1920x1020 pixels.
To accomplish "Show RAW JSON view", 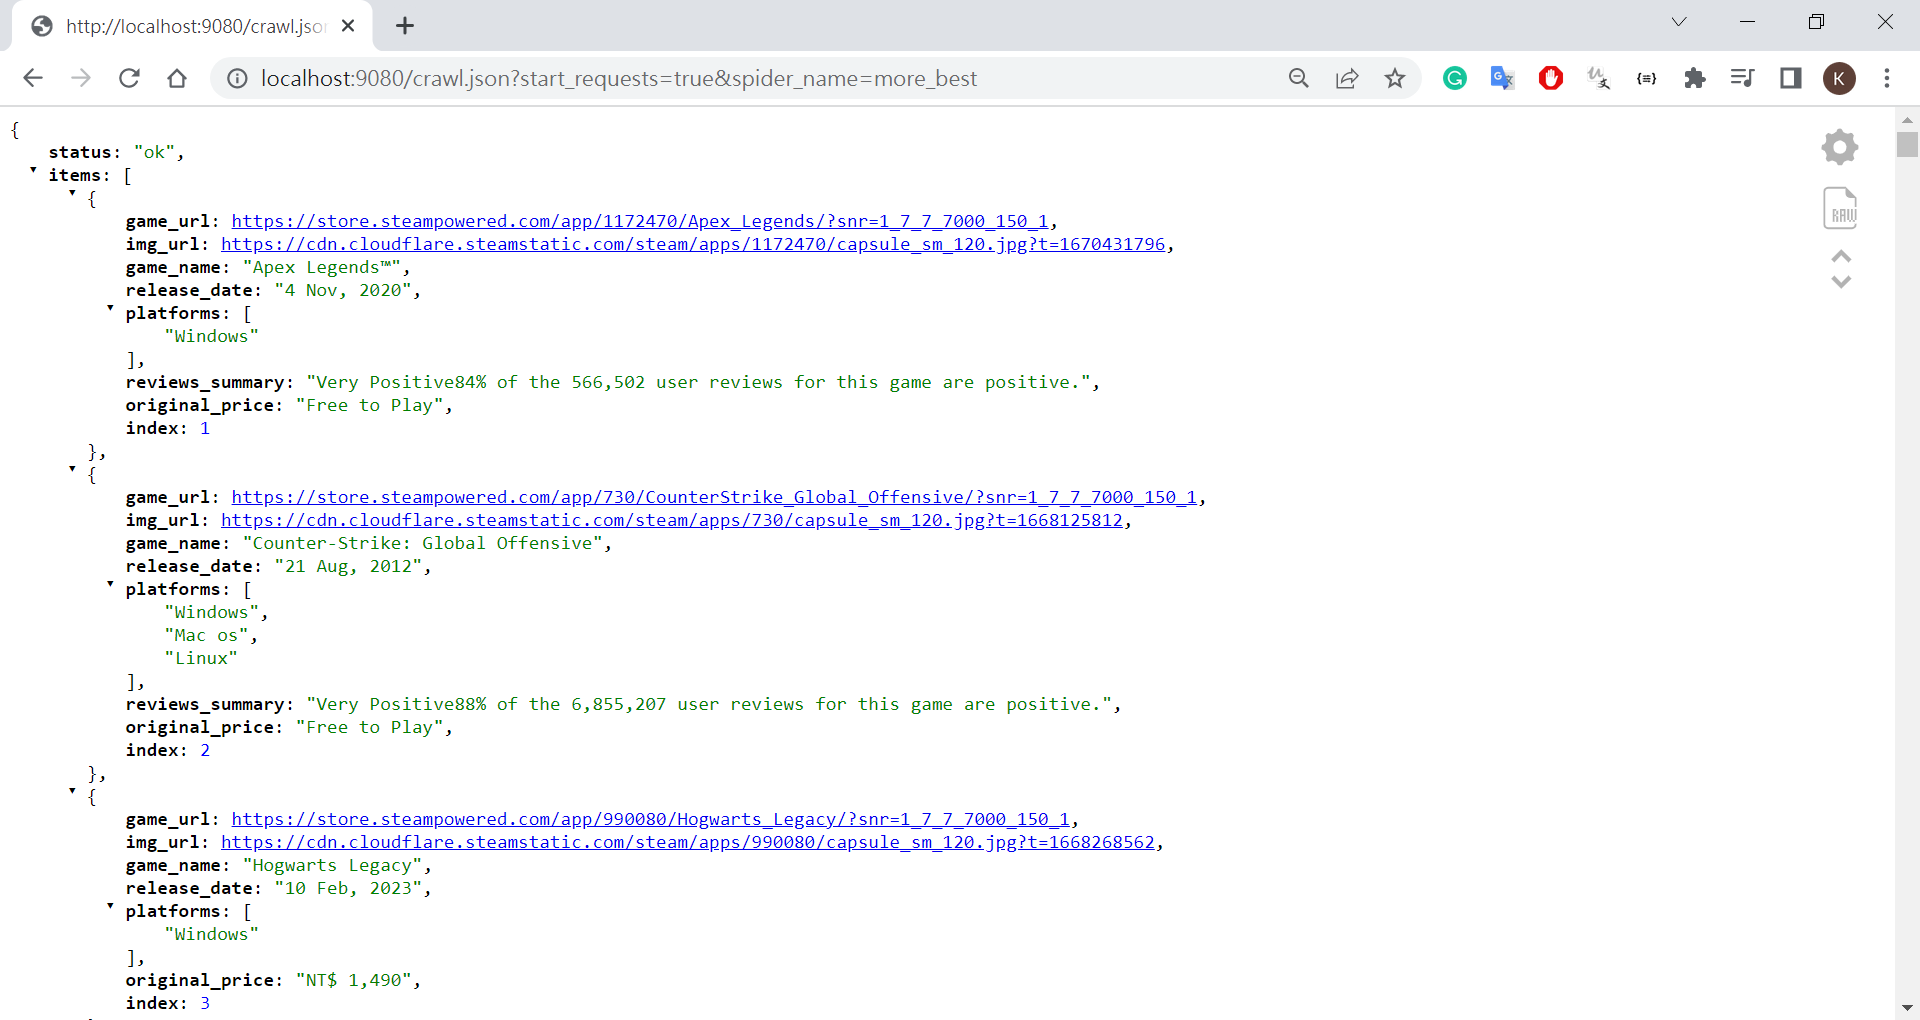I will click(1840, 208).
